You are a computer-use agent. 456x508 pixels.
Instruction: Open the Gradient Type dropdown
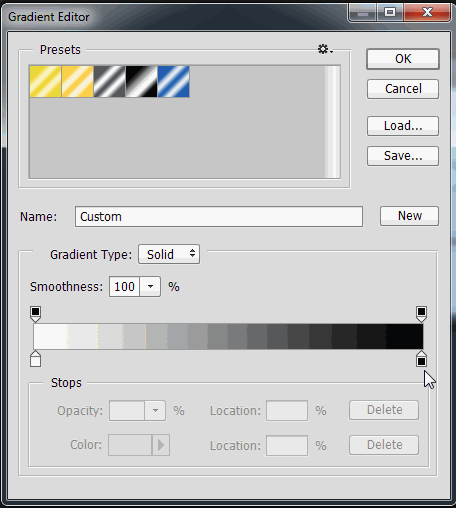[169, 254]
